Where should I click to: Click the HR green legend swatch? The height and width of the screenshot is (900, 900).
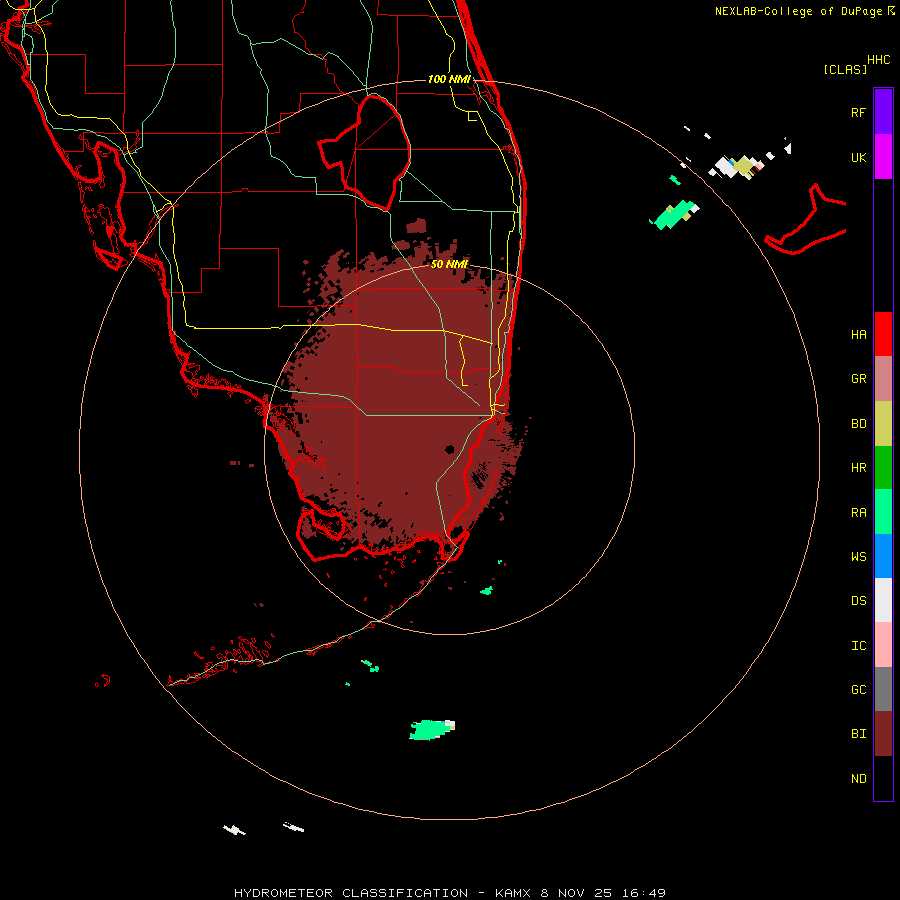point(883,468)
